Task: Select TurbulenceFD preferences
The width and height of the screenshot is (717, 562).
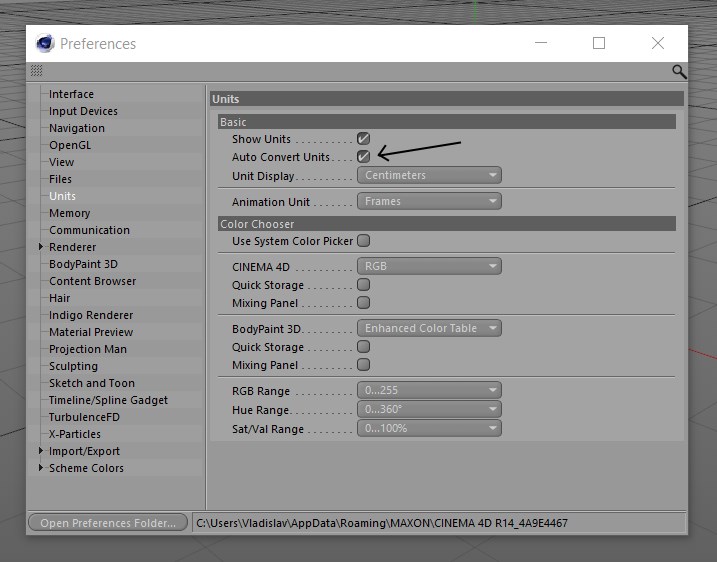Action: pos(84,417)
